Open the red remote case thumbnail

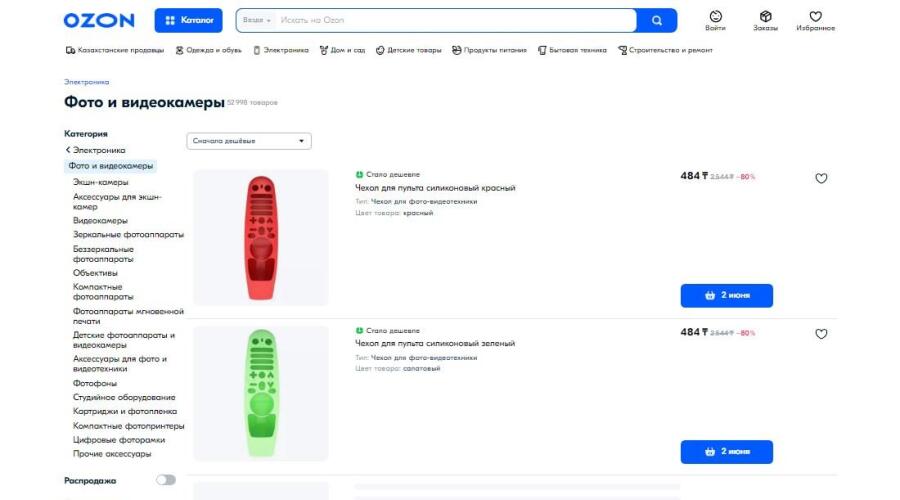point(260,238)
